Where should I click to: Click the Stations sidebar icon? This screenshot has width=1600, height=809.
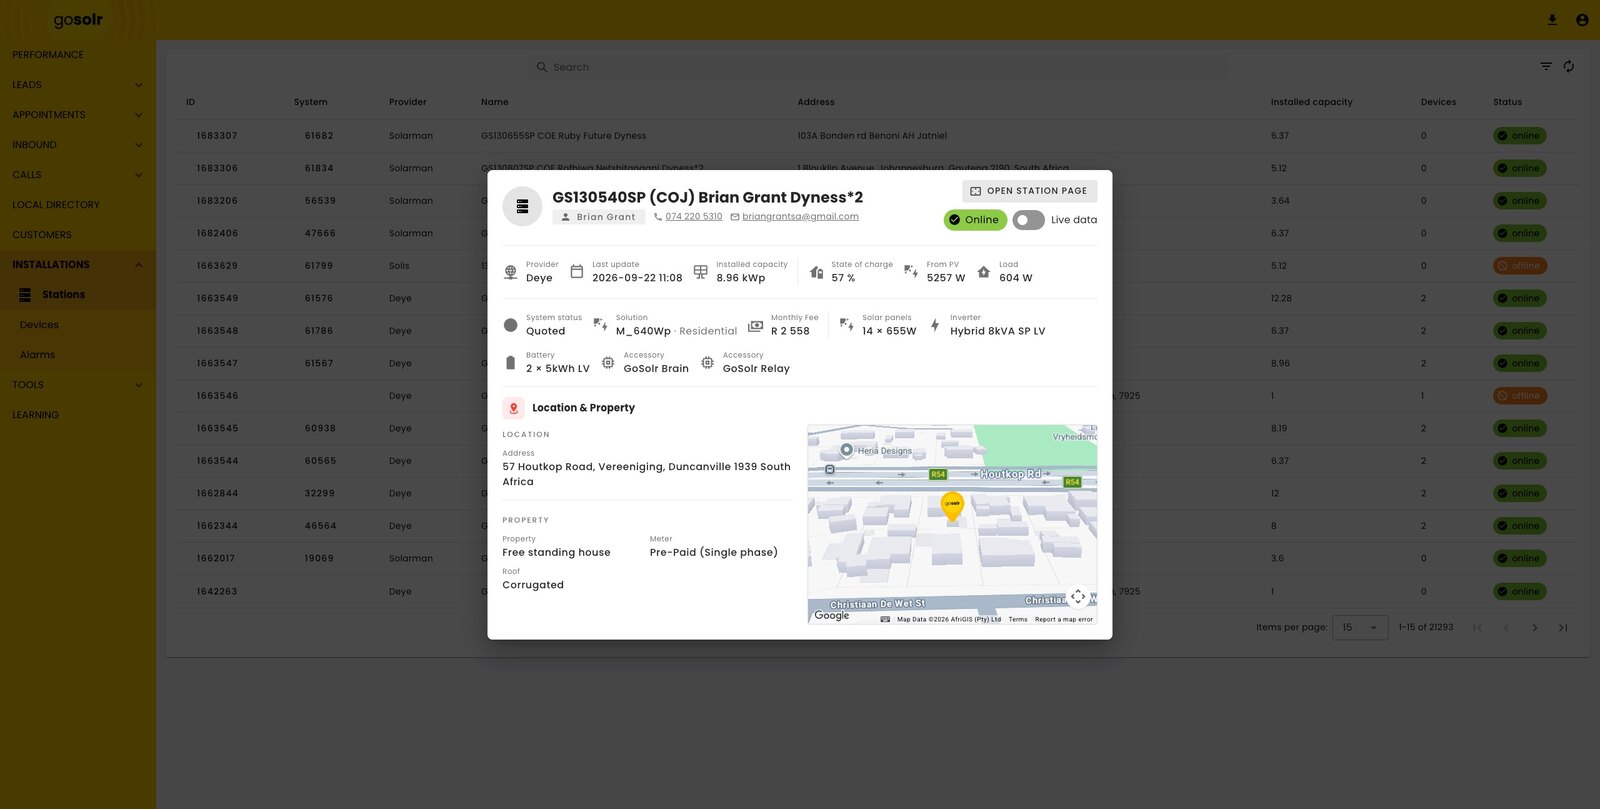click(26, 295)
